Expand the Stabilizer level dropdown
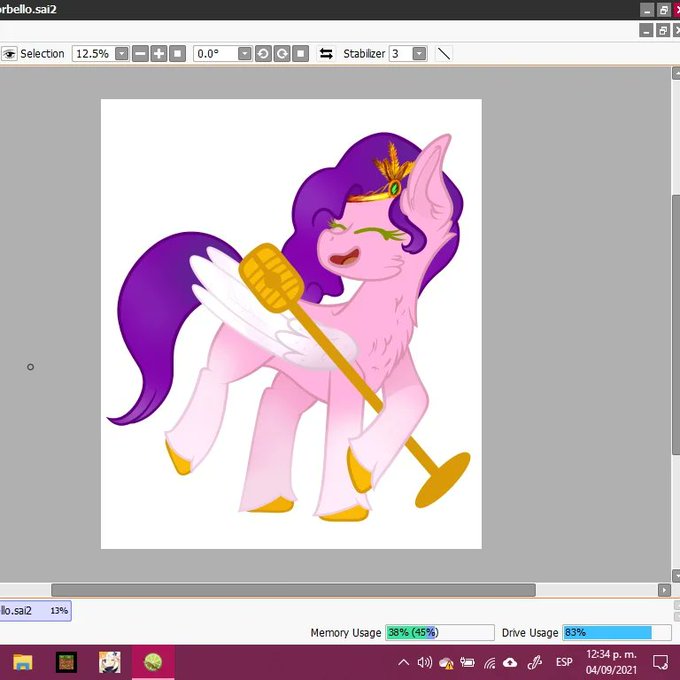The image size is (680, 680). 419,54
